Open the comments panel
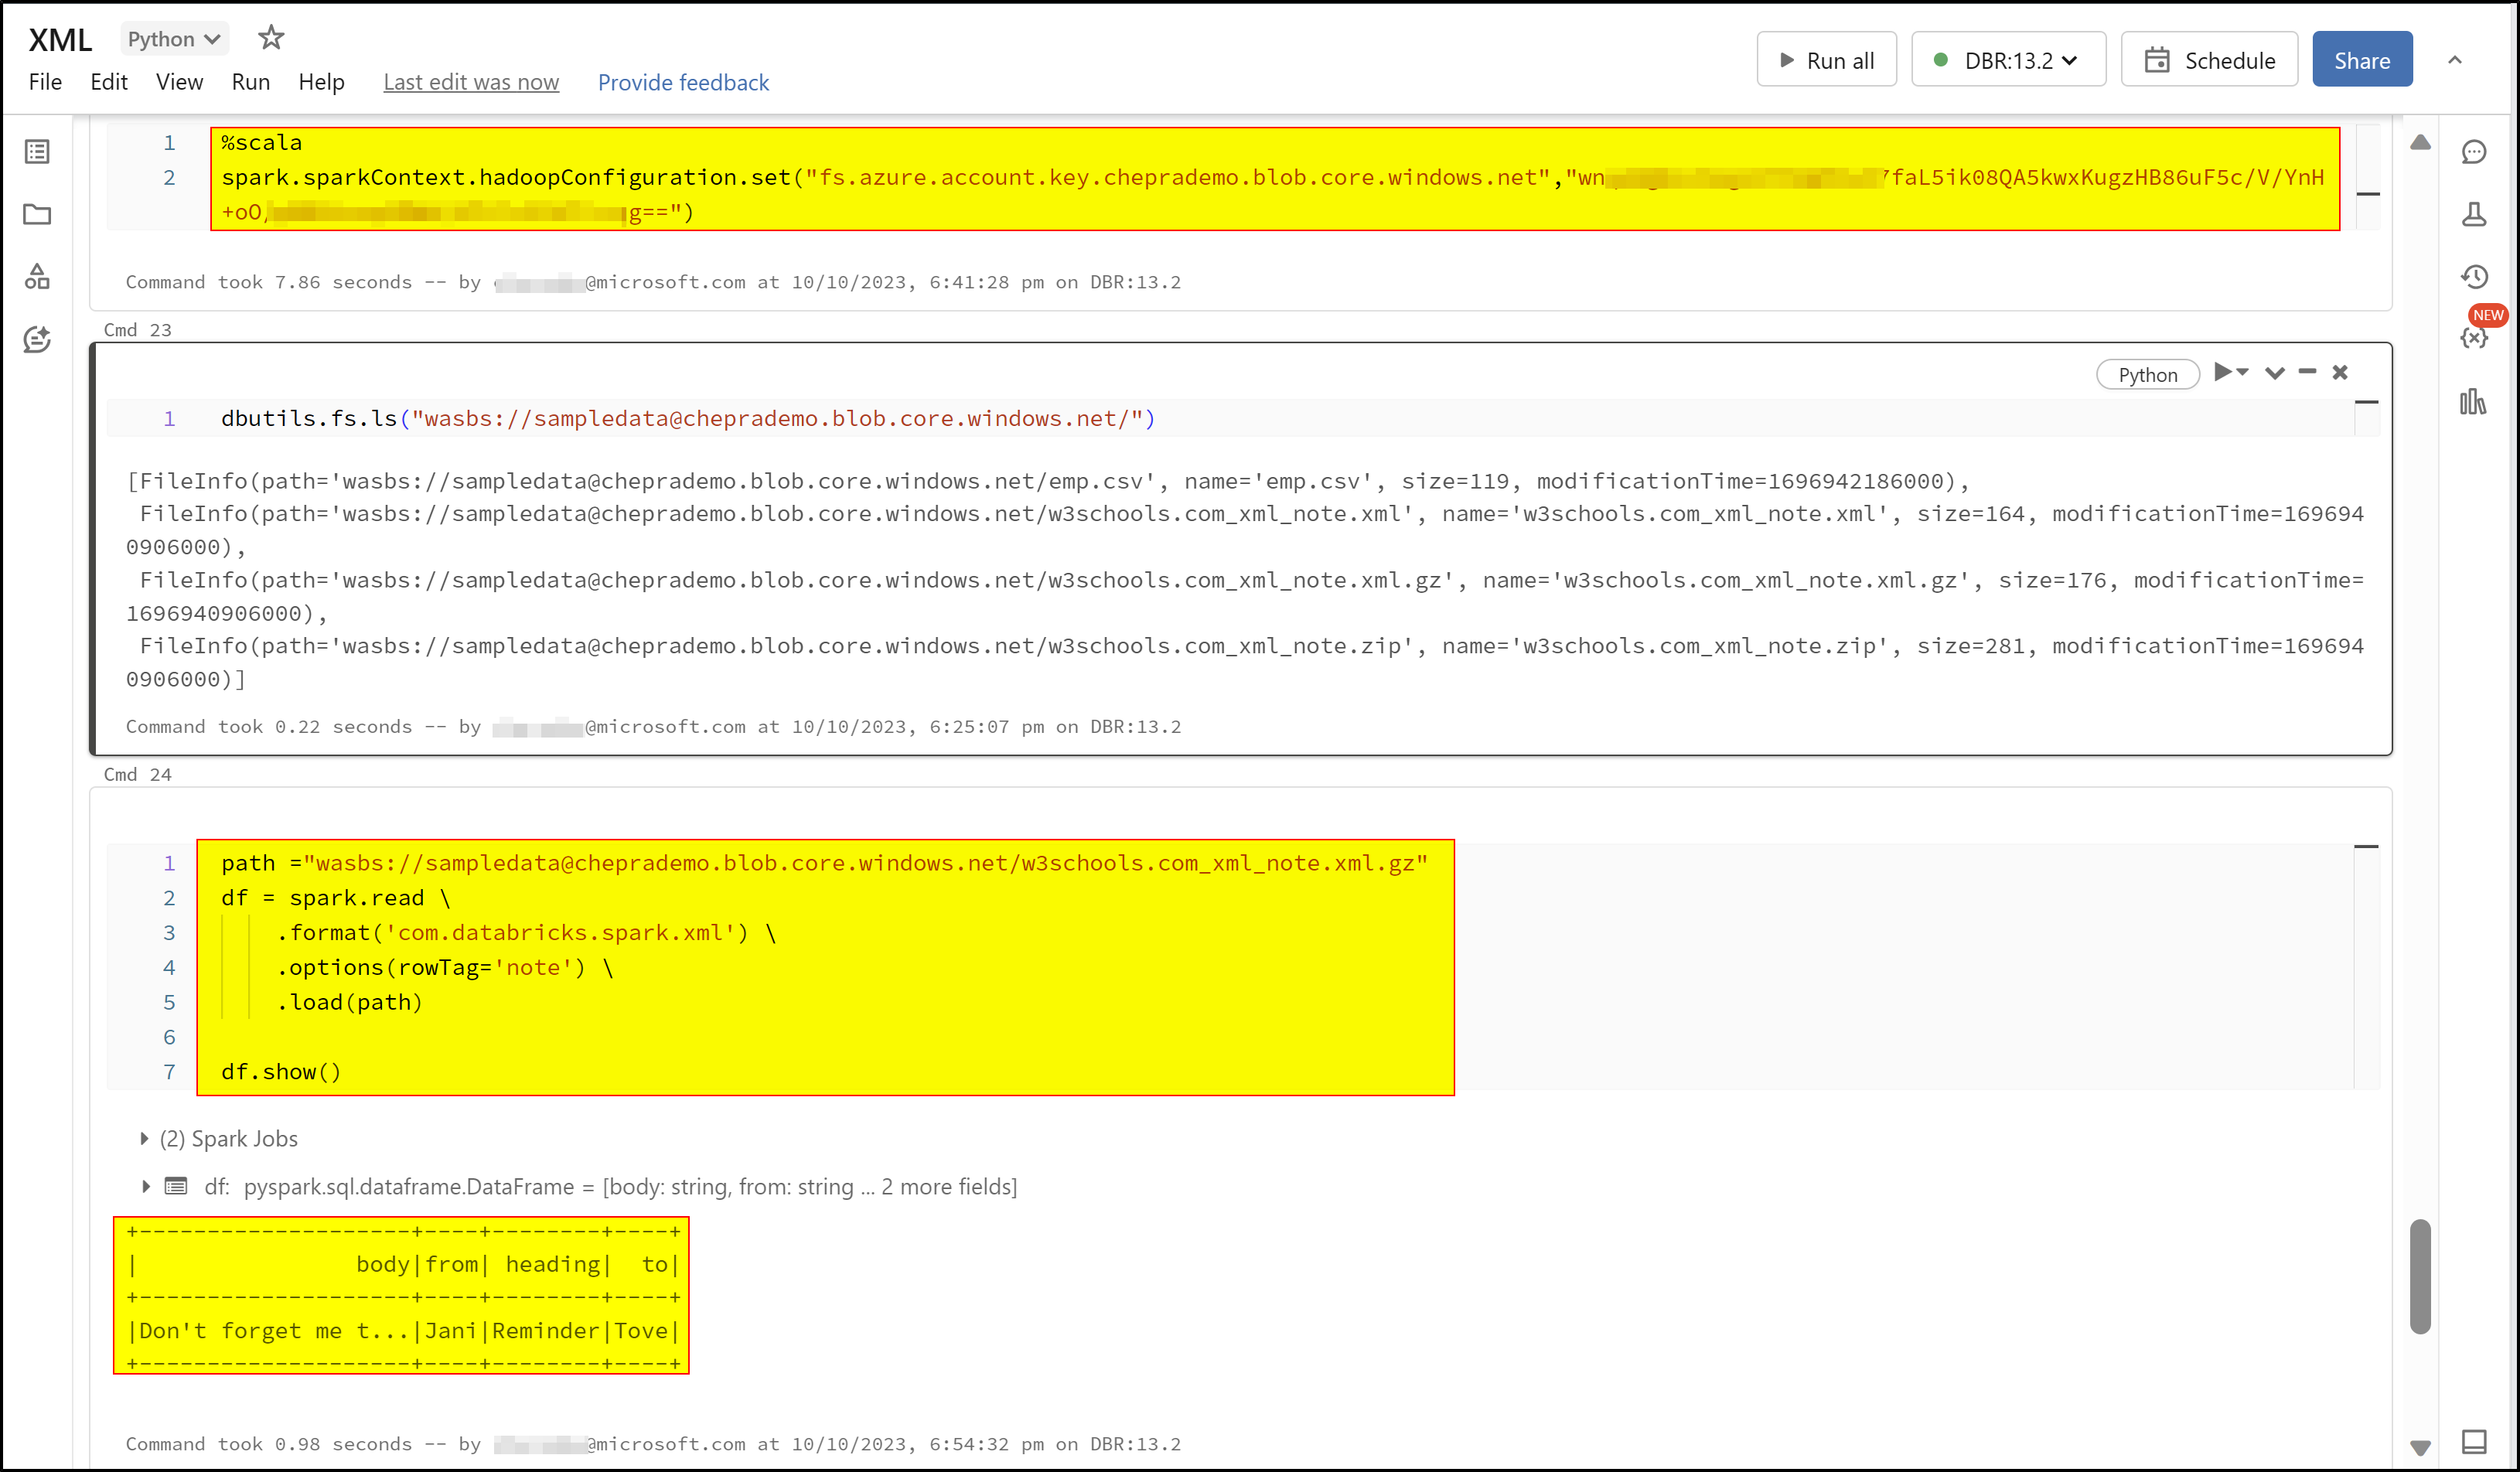The image size is (2520, 1472). point(2475,152)
